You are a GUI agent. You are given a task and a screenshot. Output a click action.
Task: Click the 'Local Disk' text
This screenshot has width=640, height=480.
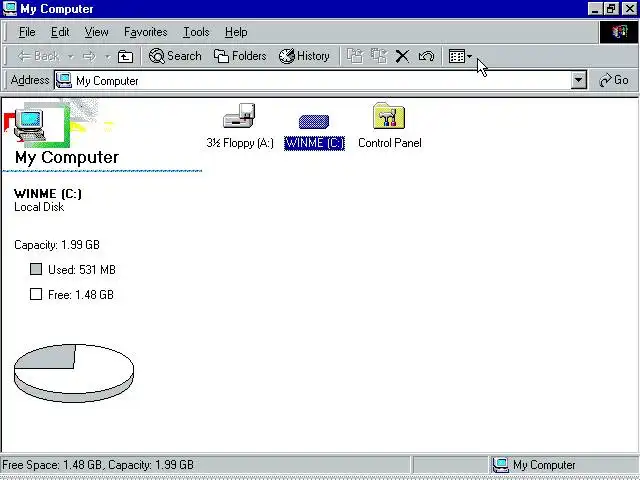[39, 207]
